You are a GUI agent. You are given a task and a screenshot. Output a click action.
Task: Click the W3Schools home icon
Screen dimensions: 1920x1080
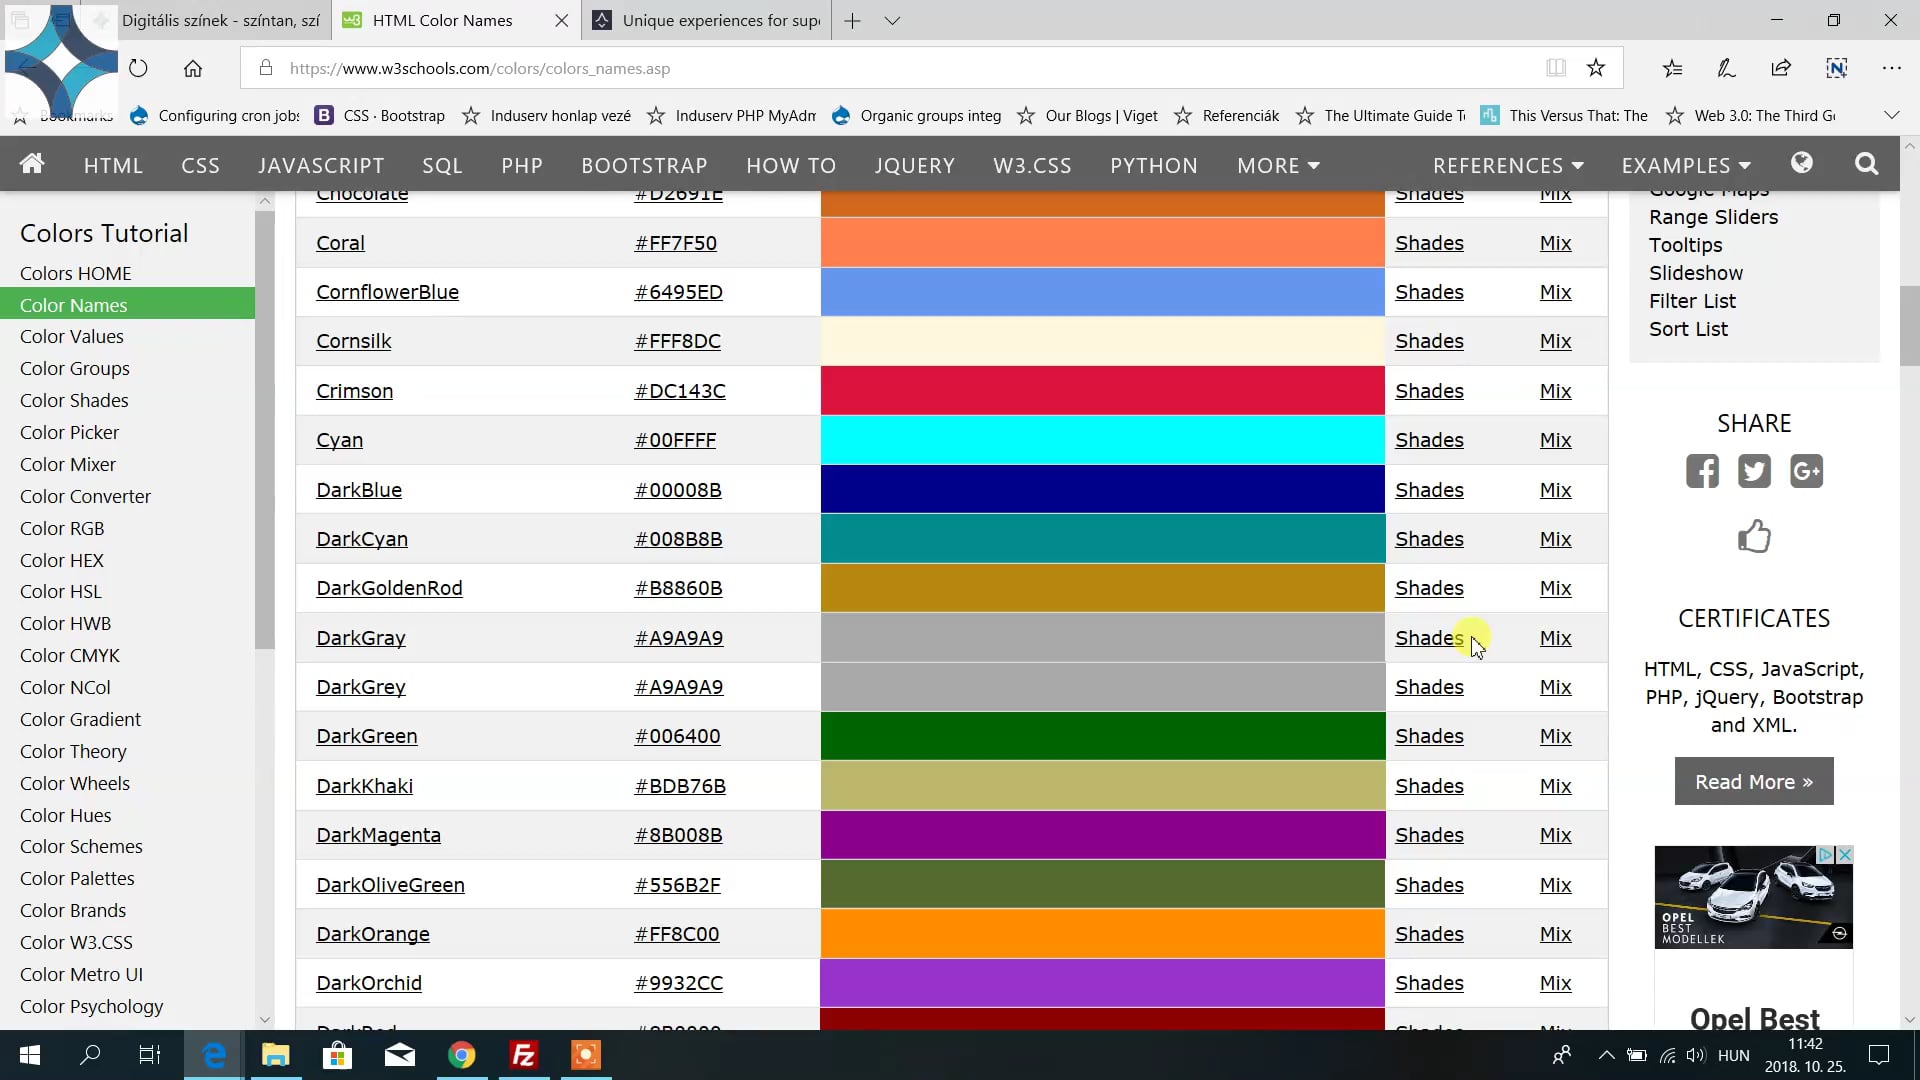point(32,164)
